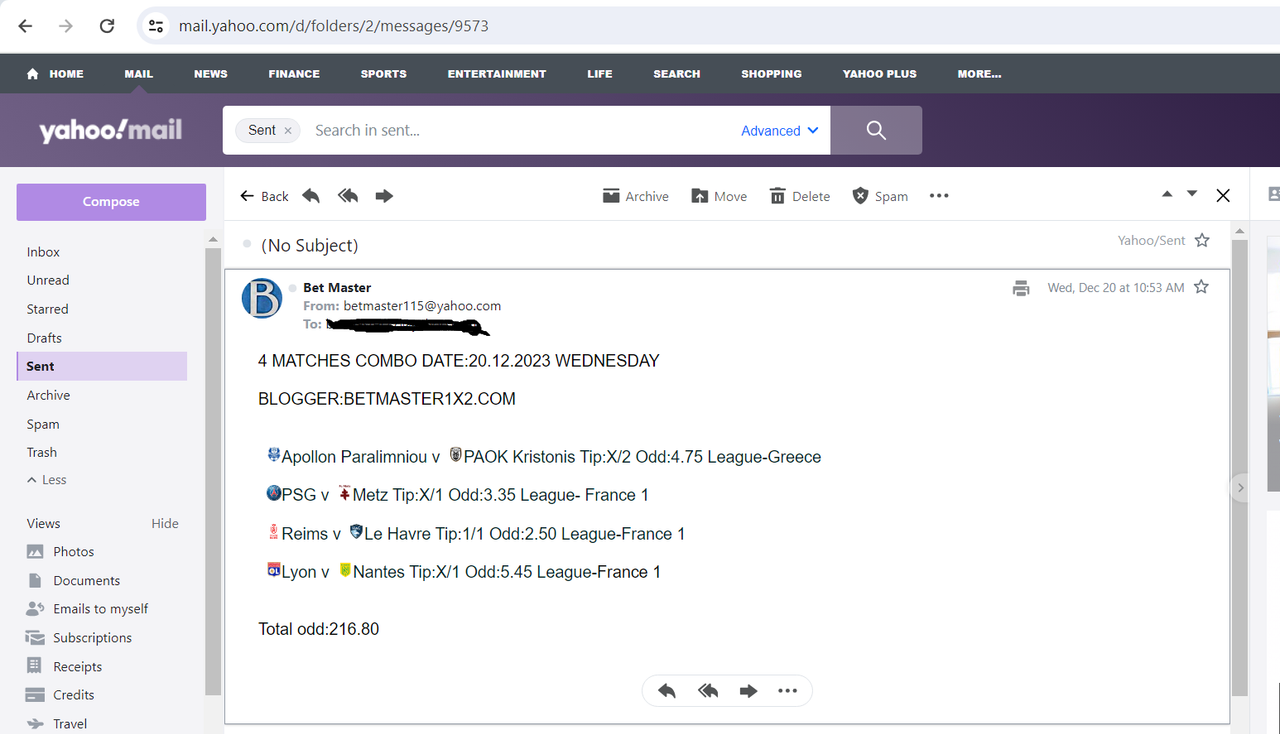Click the message pane vertical scrollbar
Image resolution: width=1280 pixels, height=734 pixels.
pos(1240,470)
